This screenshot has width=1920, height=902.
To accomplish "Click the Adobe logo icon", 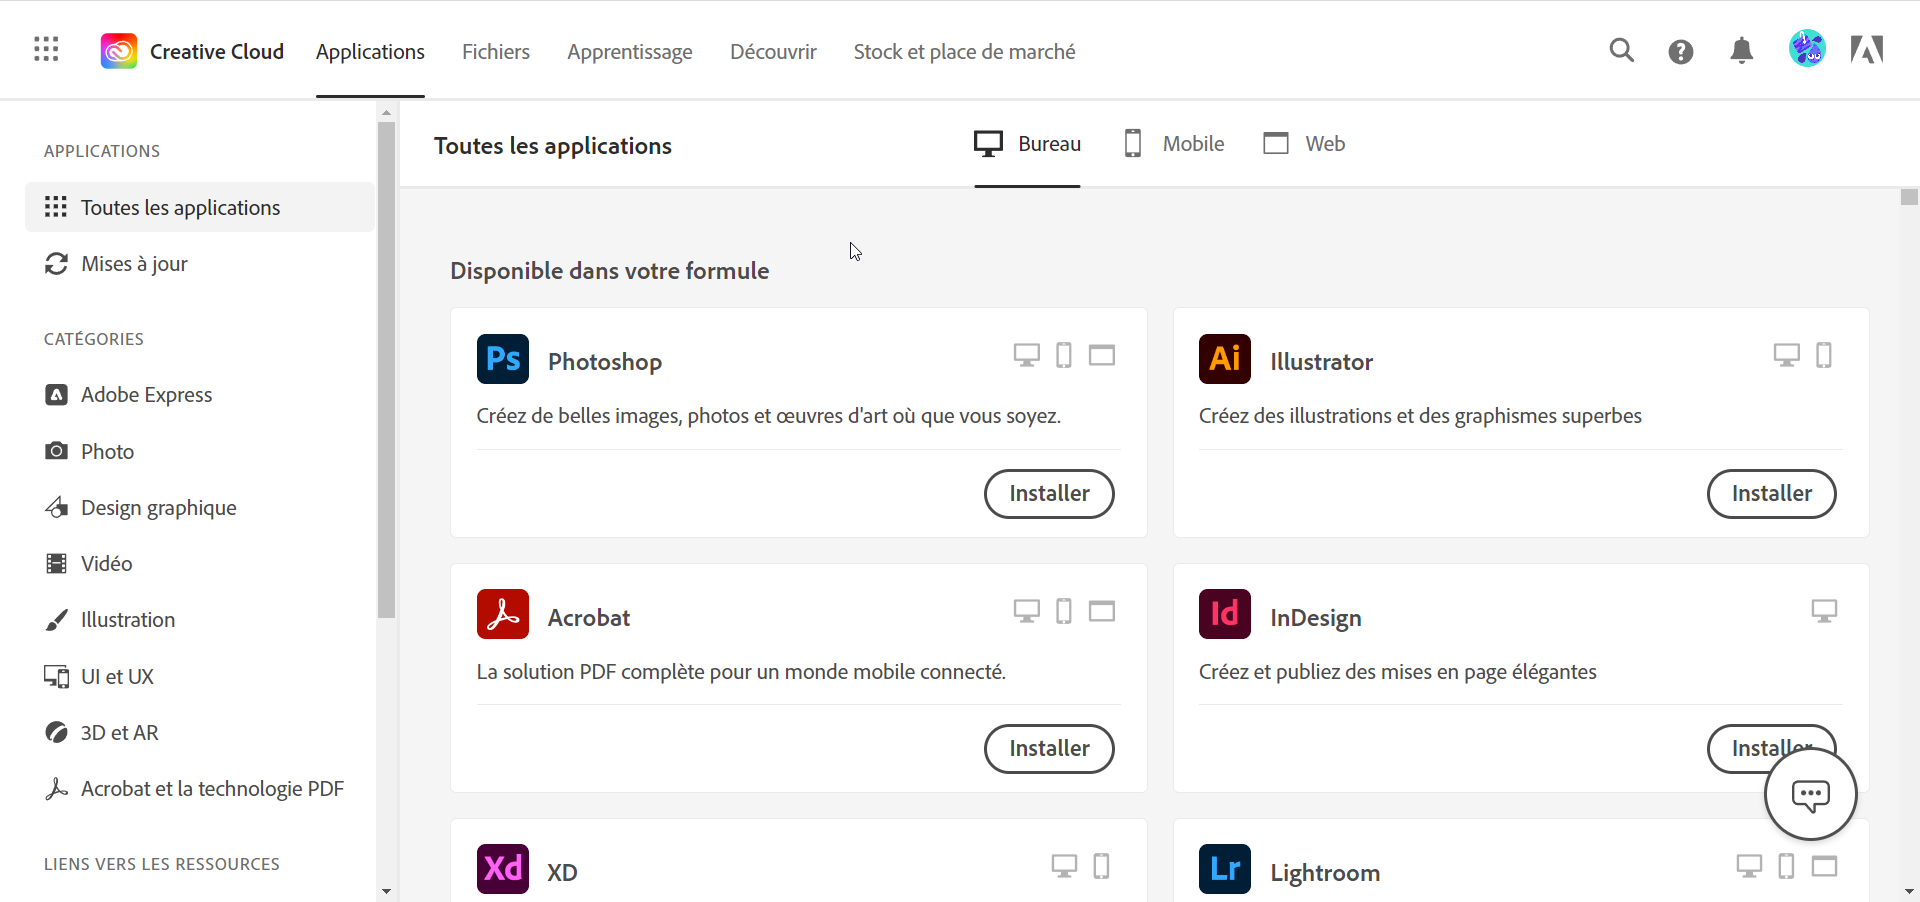I will [1867, 49].
